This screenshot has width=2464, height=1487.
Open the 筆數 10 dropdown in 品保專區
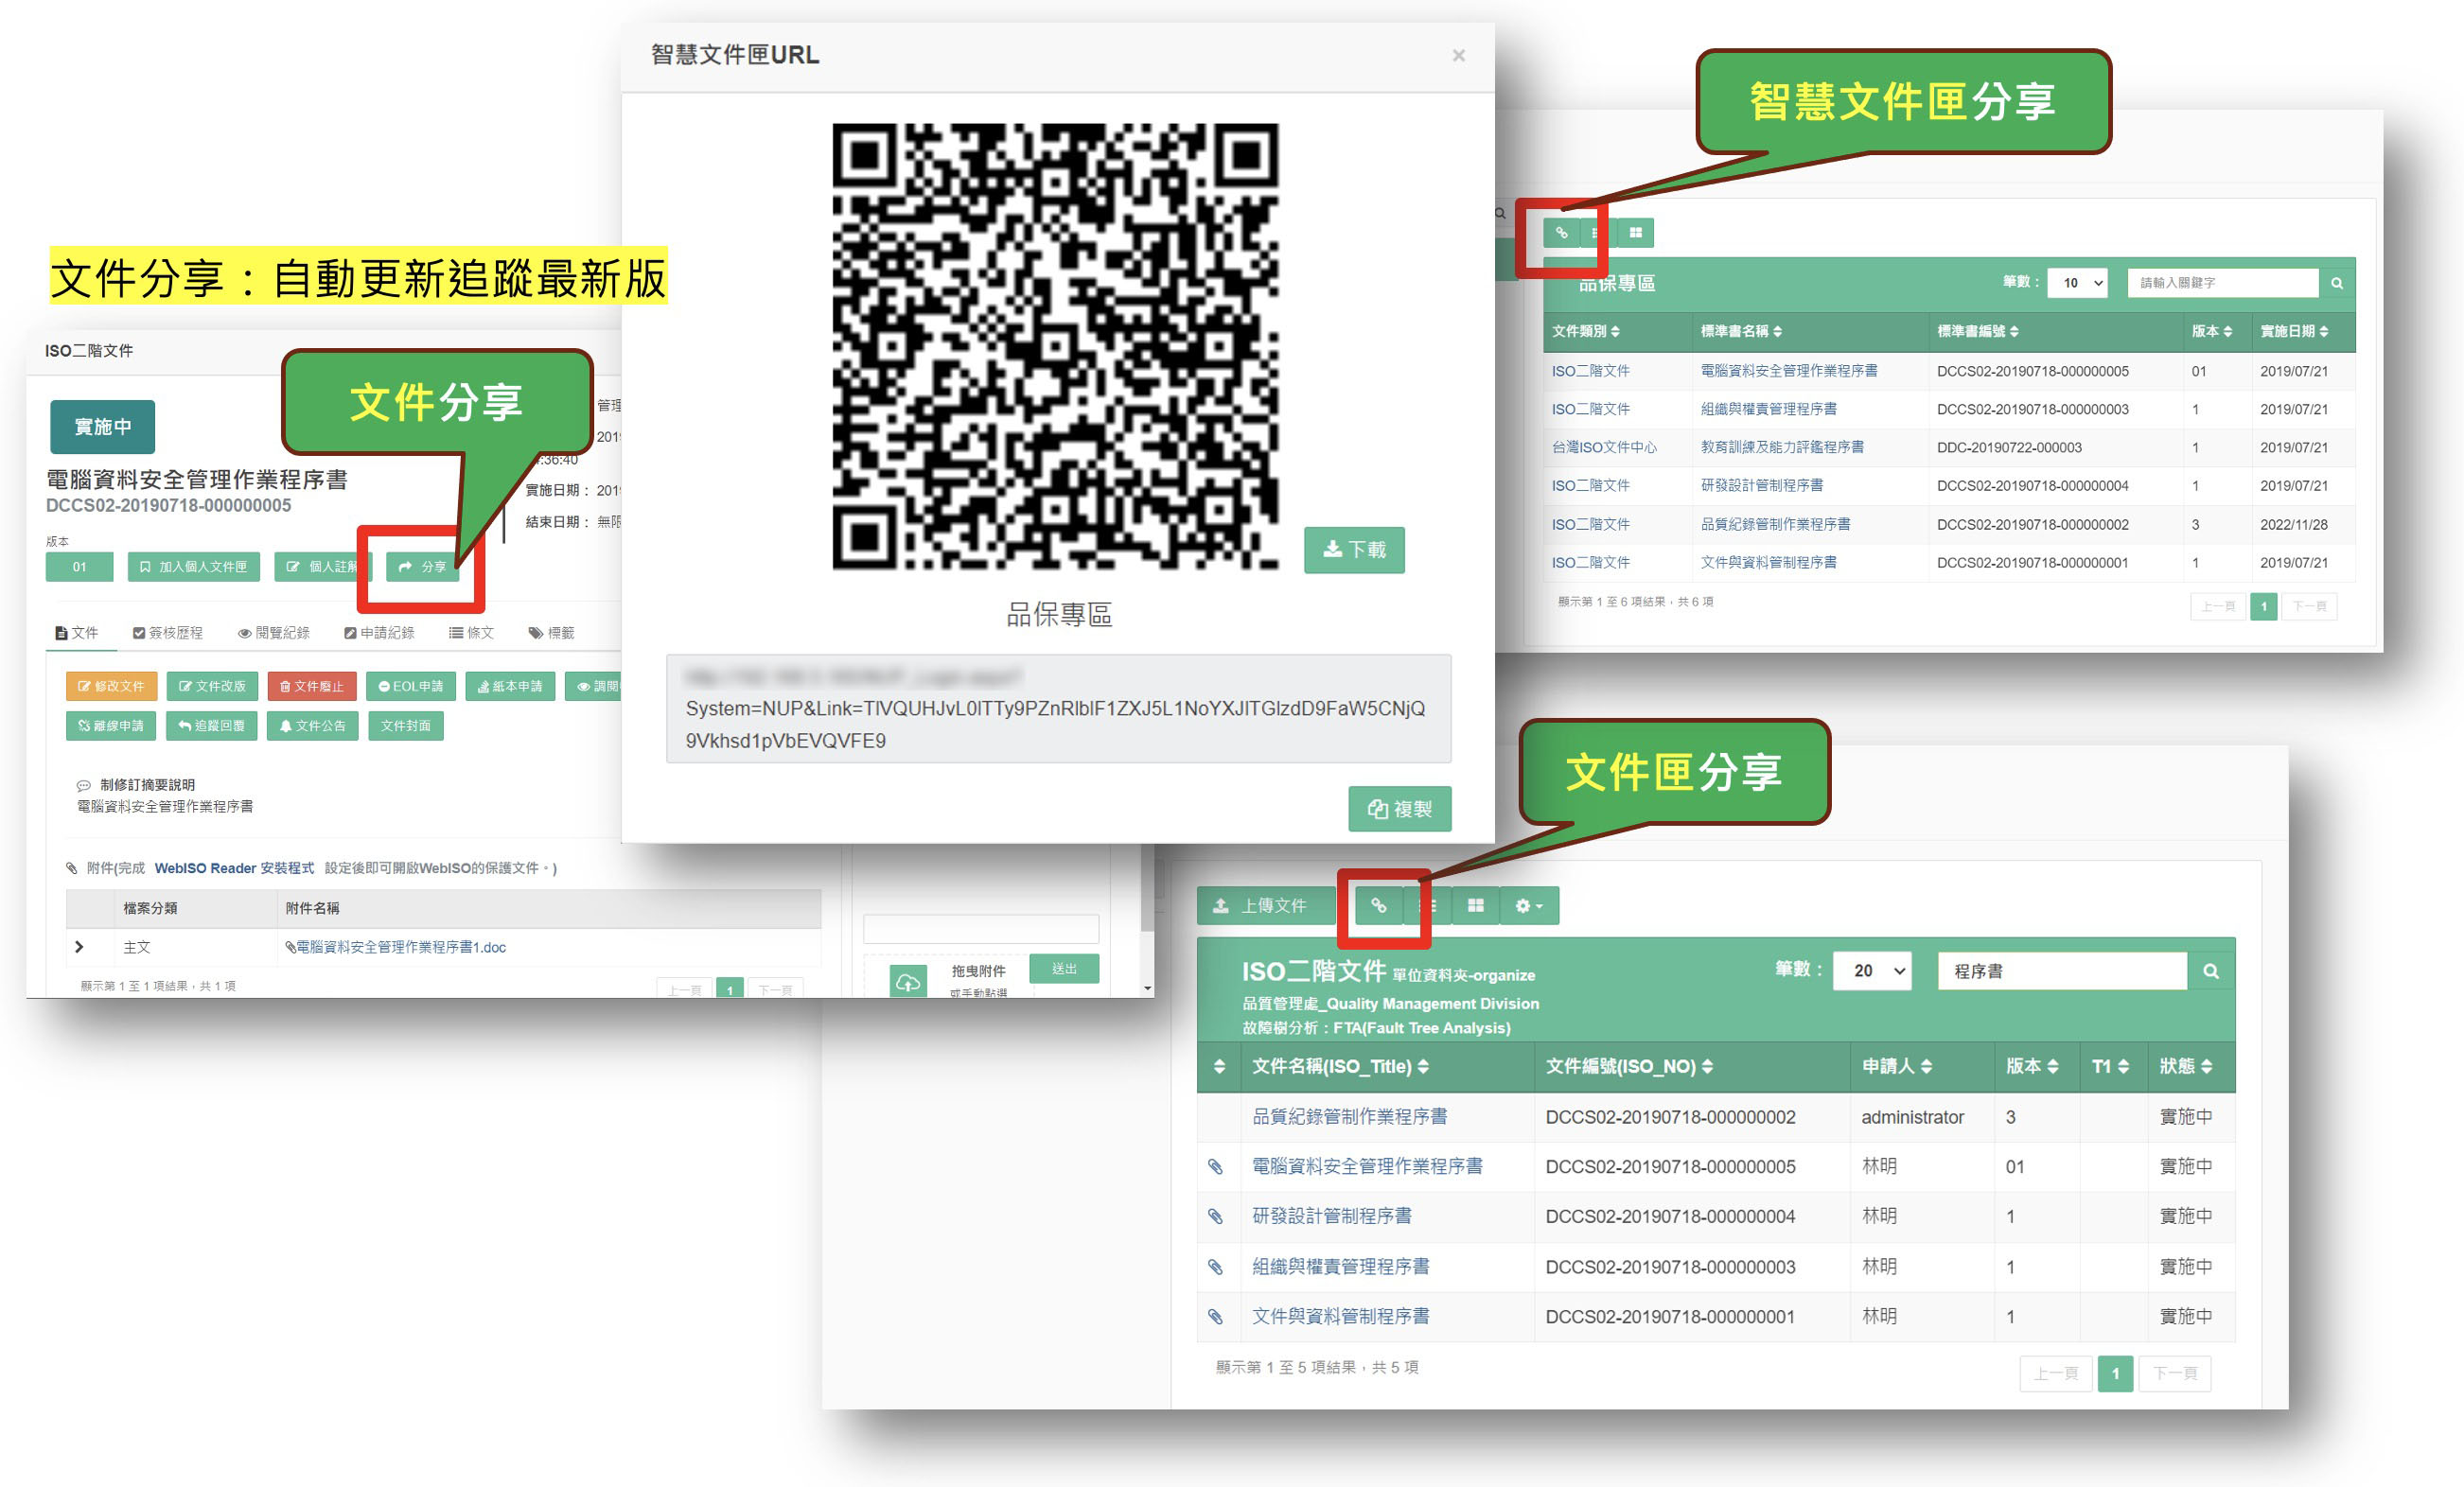coord(2077,283)
